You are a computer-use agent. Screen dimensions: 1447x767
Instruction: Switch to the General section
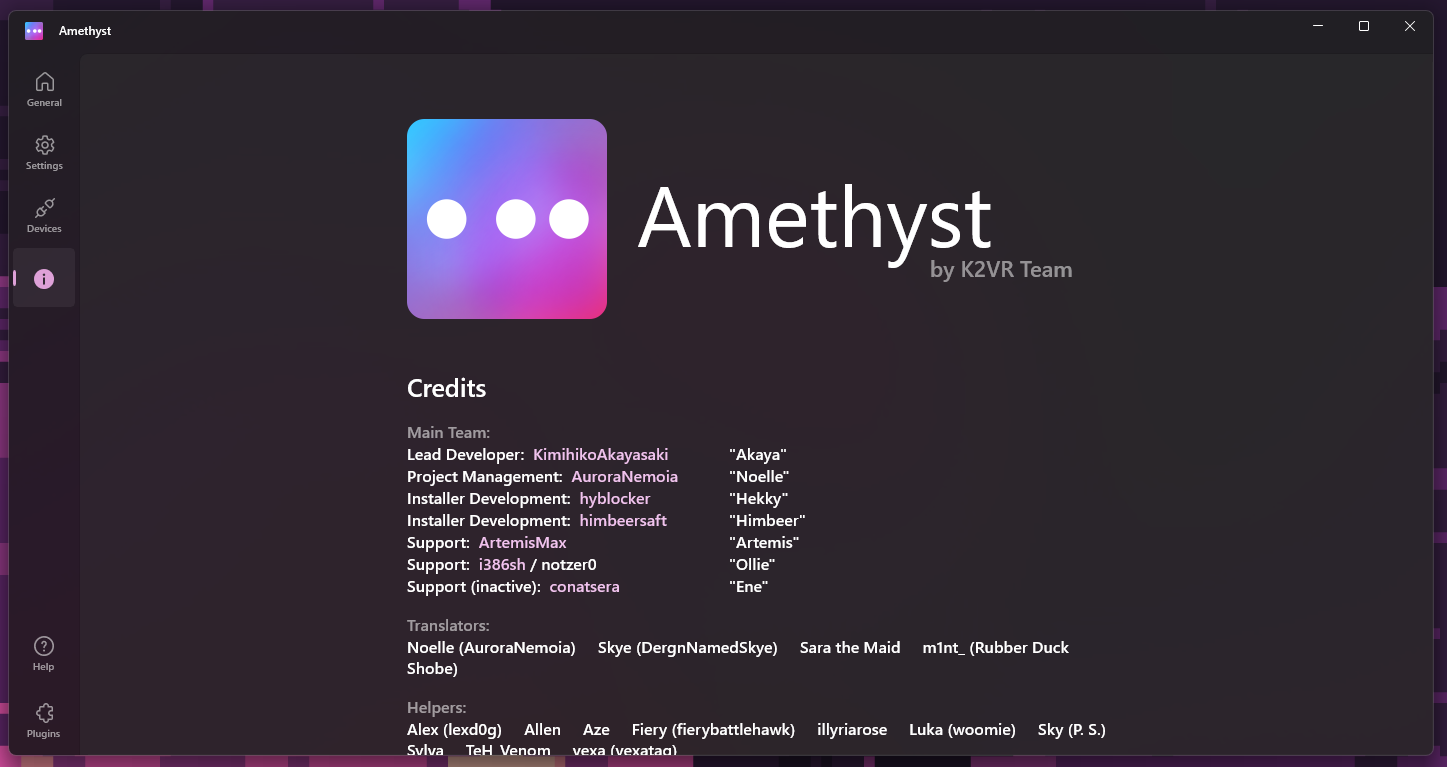coord(44,88)
